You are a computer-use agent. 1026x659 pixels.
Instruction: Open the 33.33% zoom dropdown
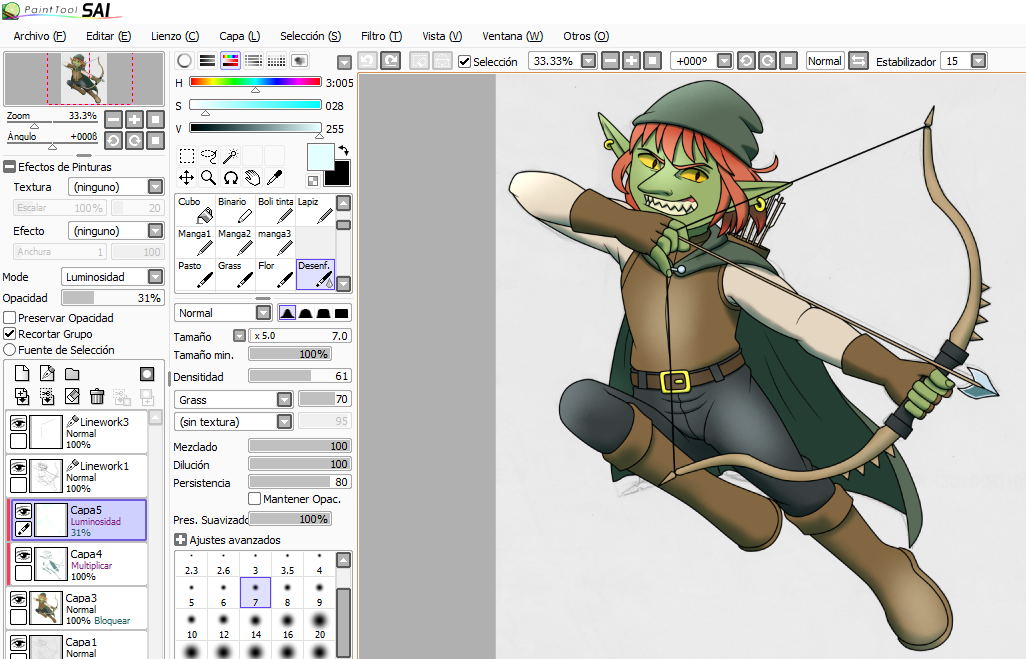pos(589,61)
